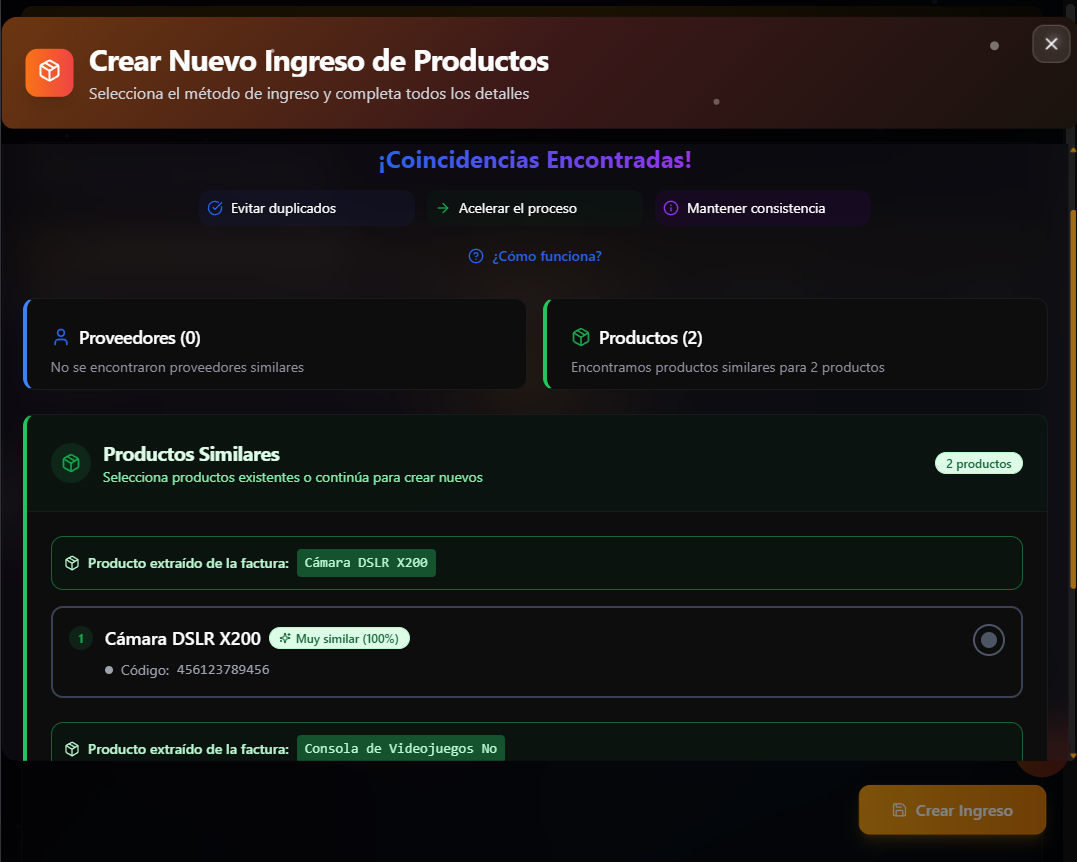The width and height of the screenshot is (1077, 862).
Task: Click the round box icon beside Productos Similares
Action: pos(71,463)
